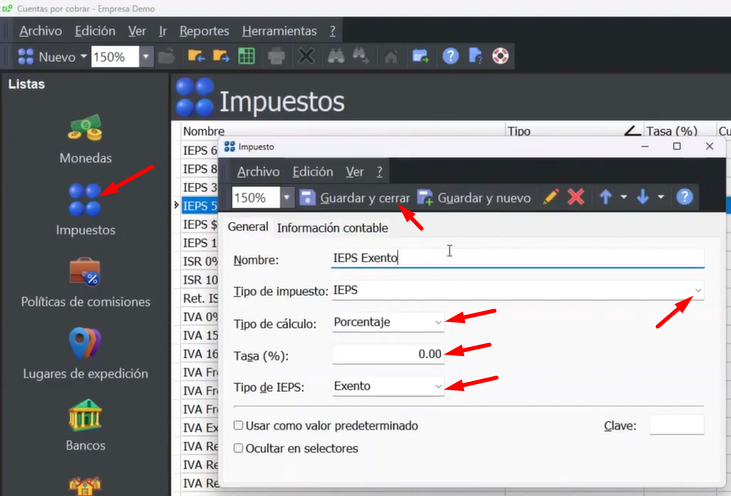731x496 pixels.
Task: Click the blue help icon in dialog toolbar
Action: point(685,197)
